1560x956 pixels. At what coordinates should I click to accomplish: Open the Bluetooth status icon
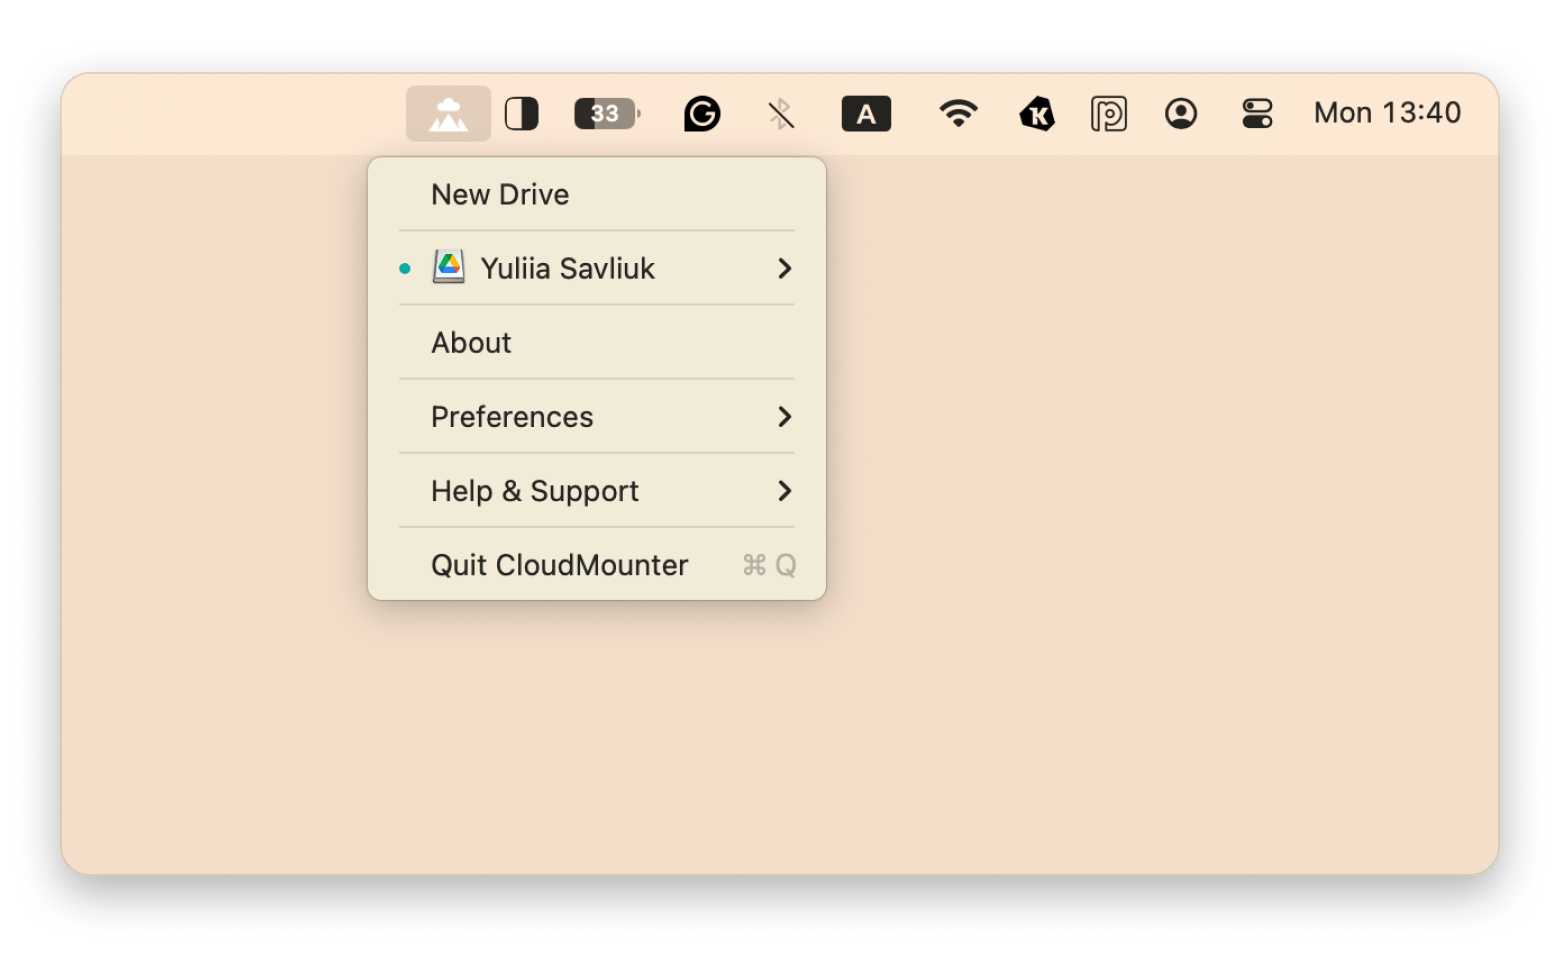click(x=781, y=114)
